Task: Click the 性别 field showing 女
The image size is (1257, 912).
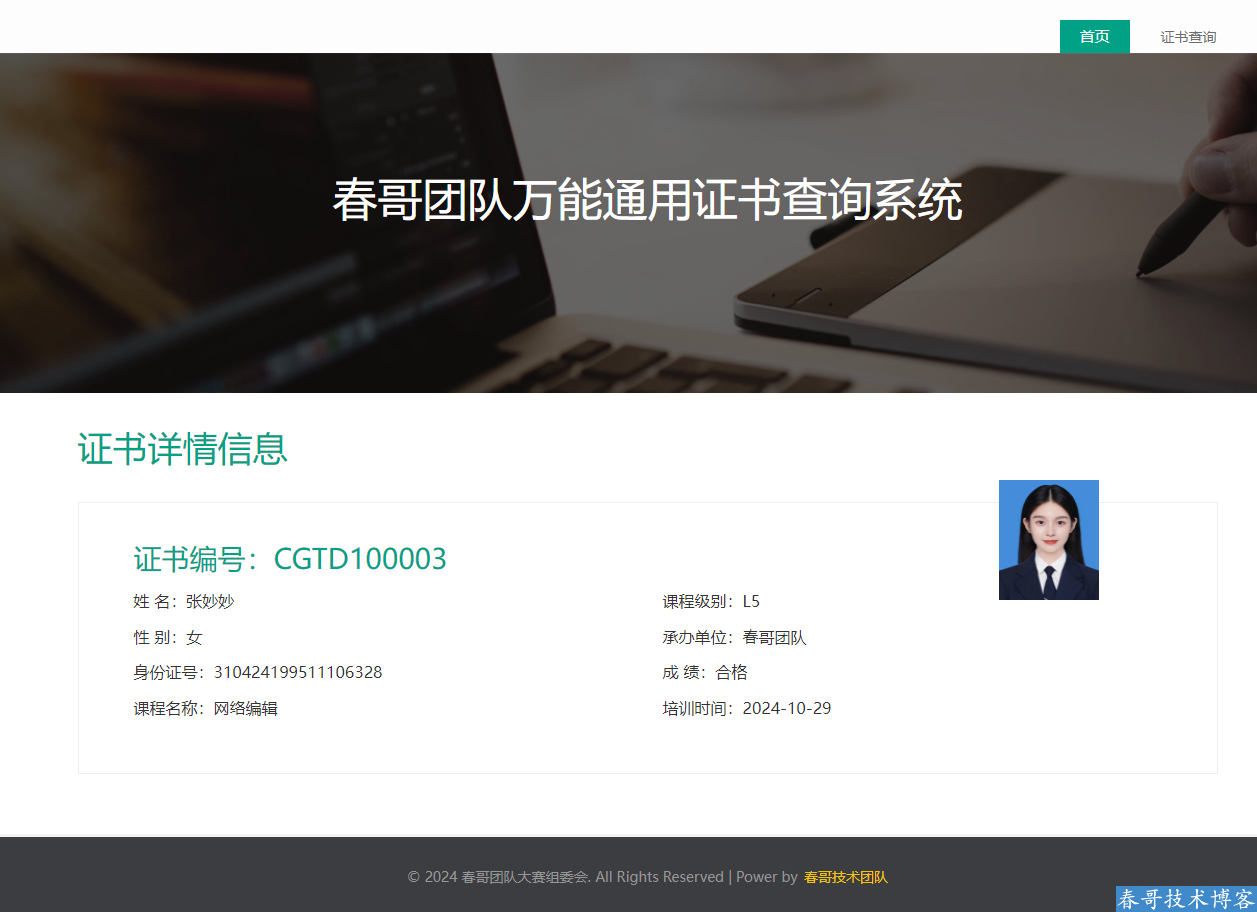Action: [x=194, y=638]
